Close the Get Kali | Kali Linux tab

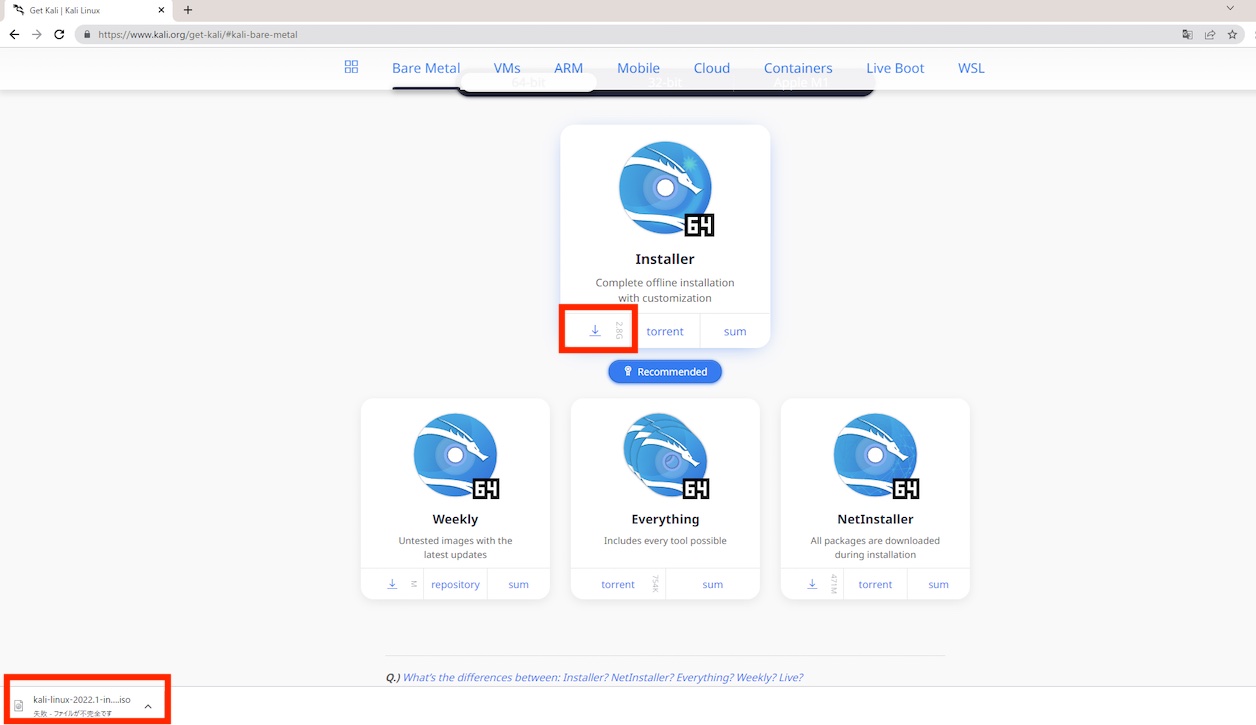coord(161,10)
